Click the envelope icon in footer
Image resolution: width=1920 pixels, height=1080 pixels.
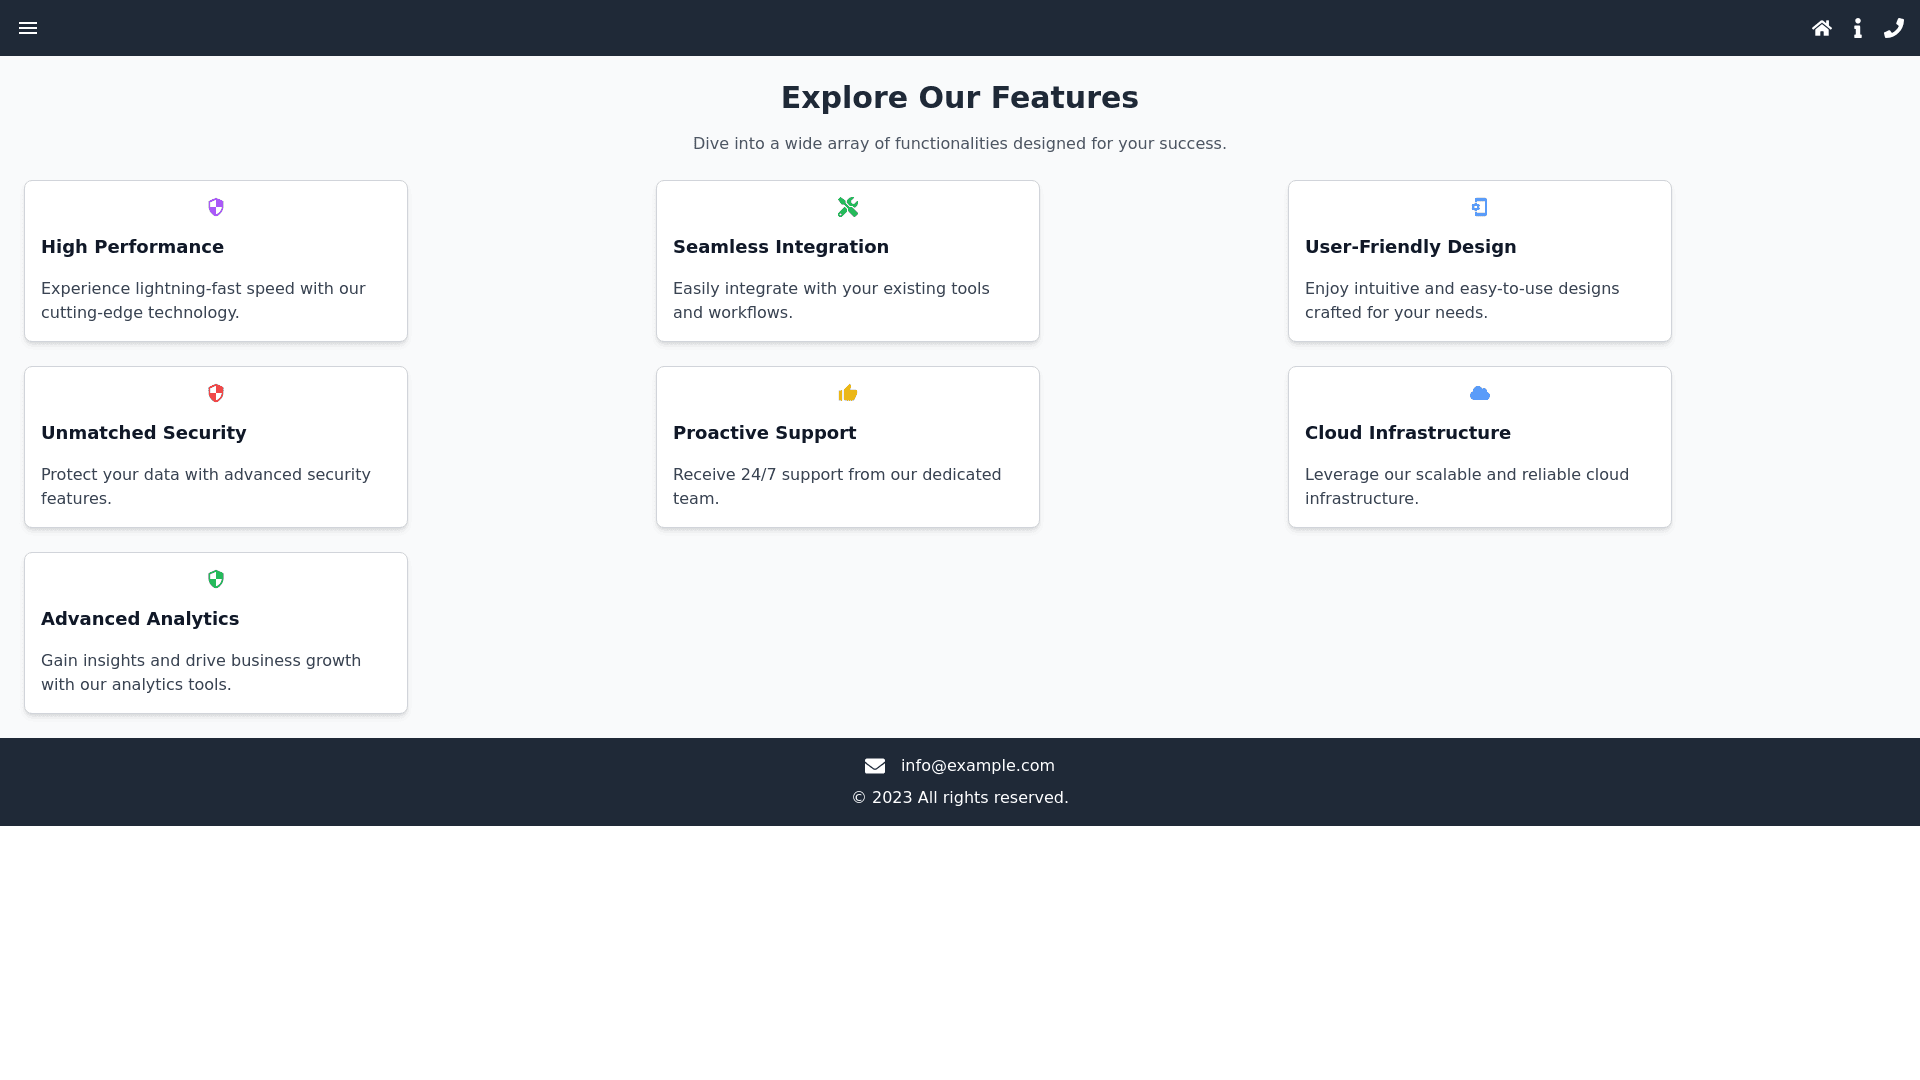pos(875,766)
